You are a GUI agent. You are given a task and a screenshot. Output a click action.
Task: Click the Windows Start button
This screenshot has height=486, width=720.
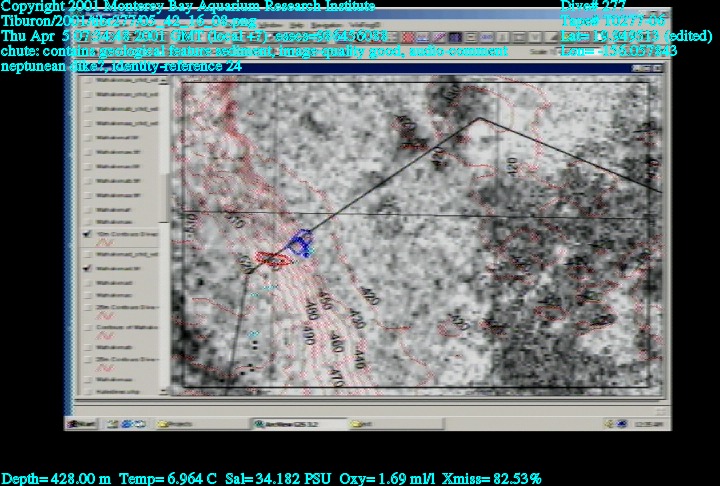(83, 424)
